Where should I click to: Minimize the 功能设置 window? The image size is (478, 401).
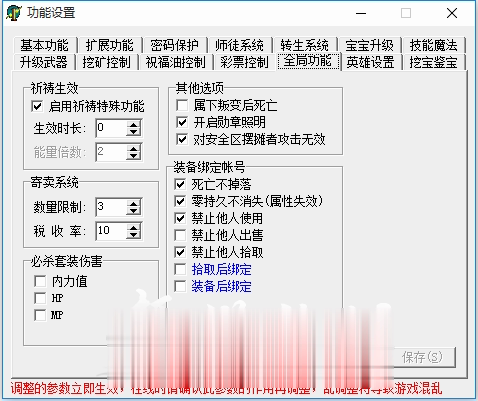point(361,13)
